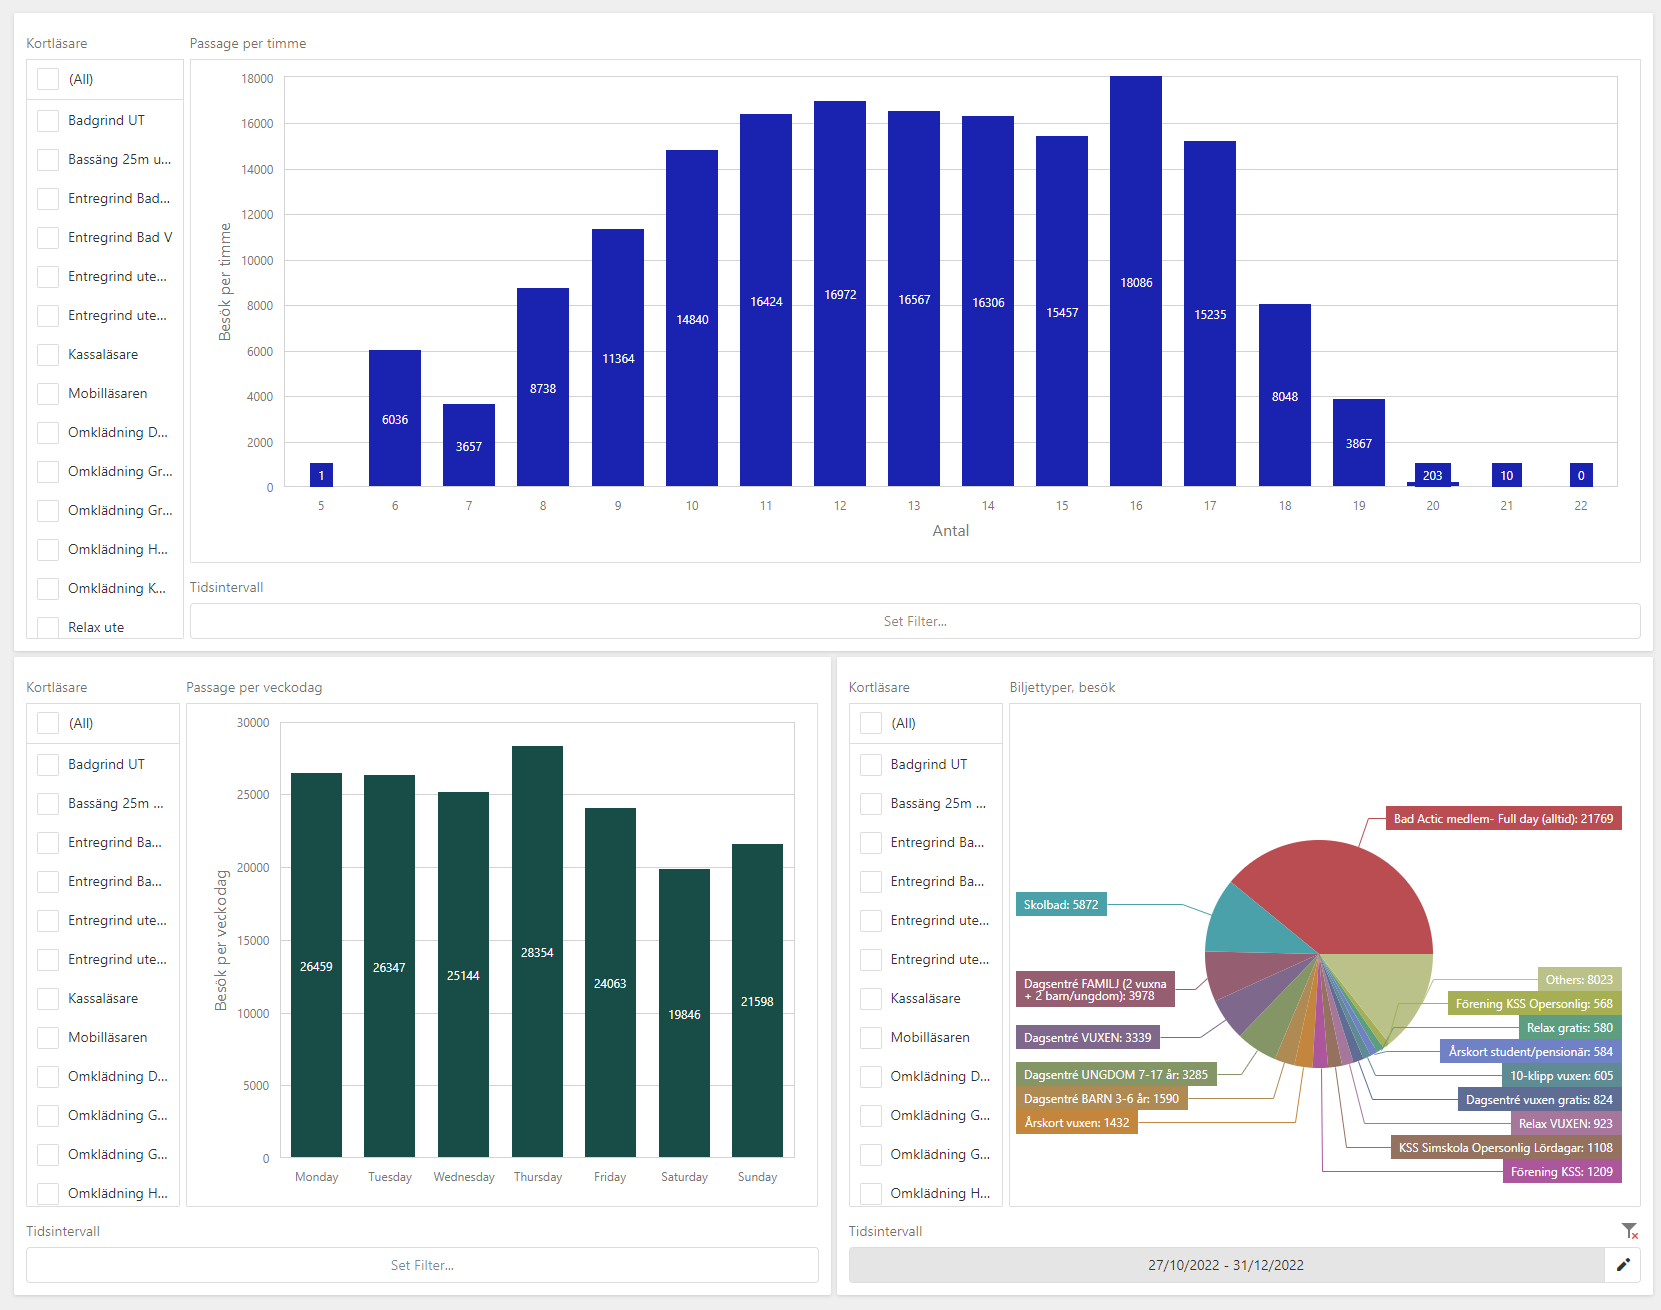The width and height of the screenshot is (1661, 1310).
Task: Check Entregrind Bad V in hourly reader list
Action: [x=48, y=238]
